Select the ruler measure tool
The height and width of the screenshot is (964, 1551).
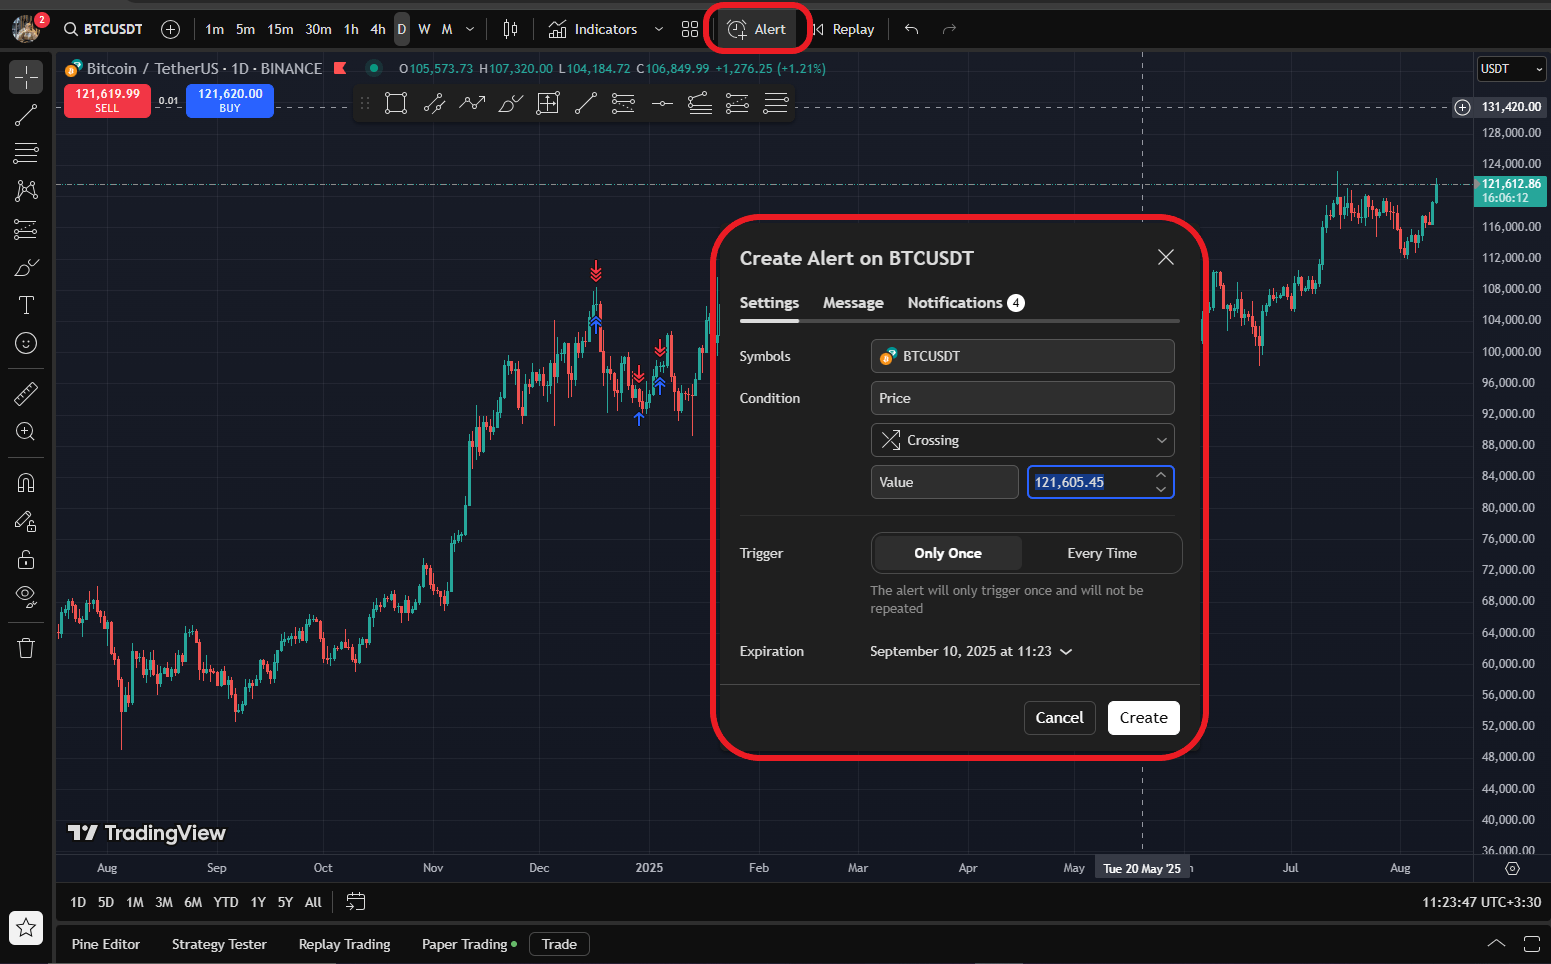point(26,393)
